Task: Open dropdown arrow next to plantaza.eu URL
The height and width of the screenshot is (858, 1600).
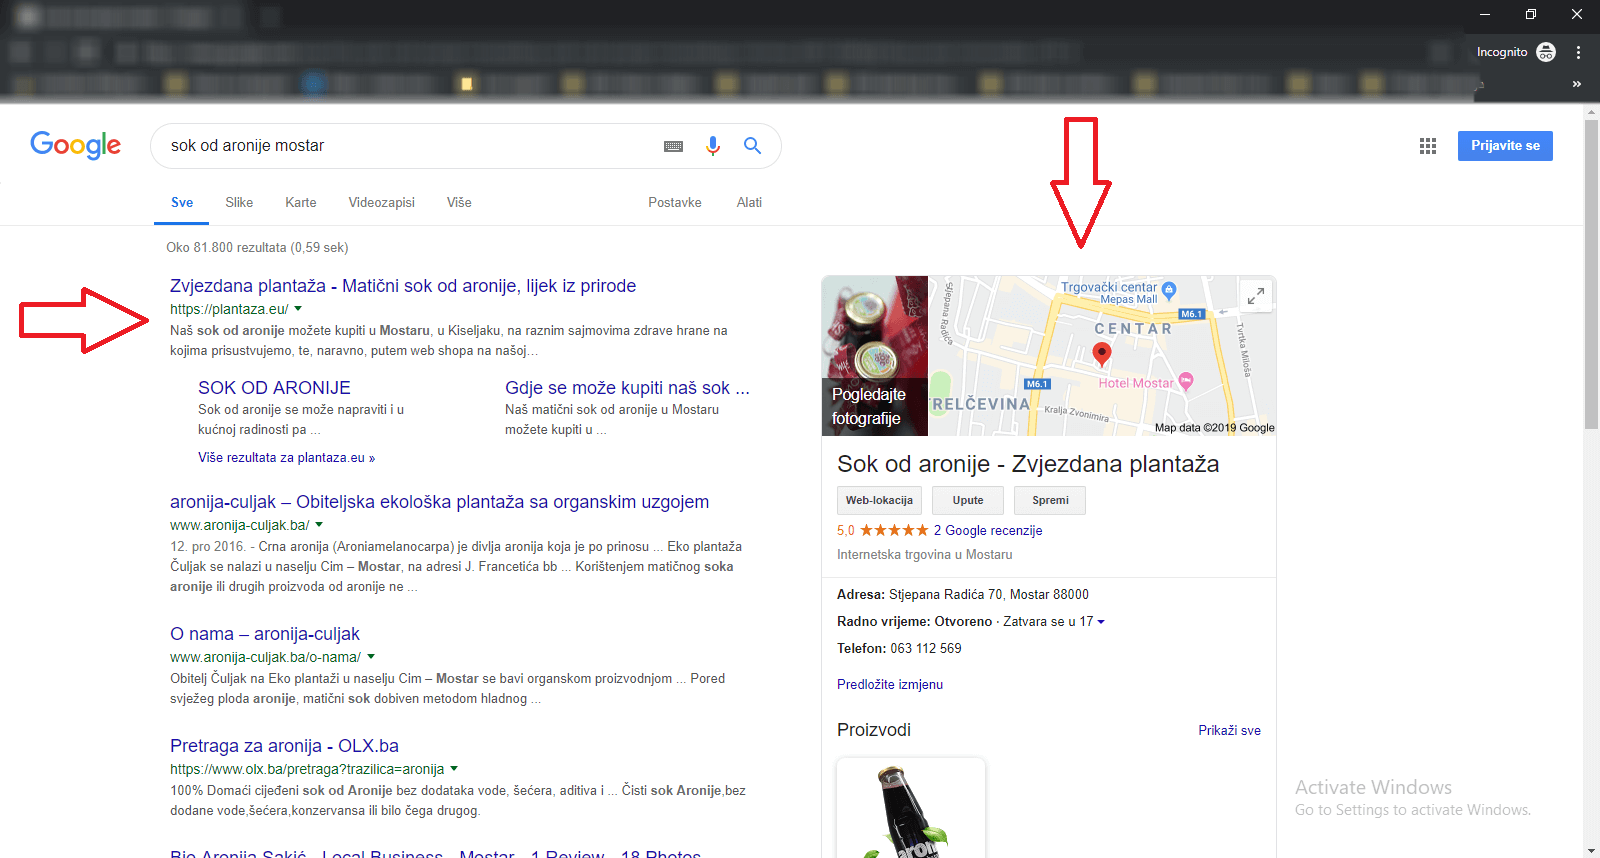Action: click(x=298, y=309)
